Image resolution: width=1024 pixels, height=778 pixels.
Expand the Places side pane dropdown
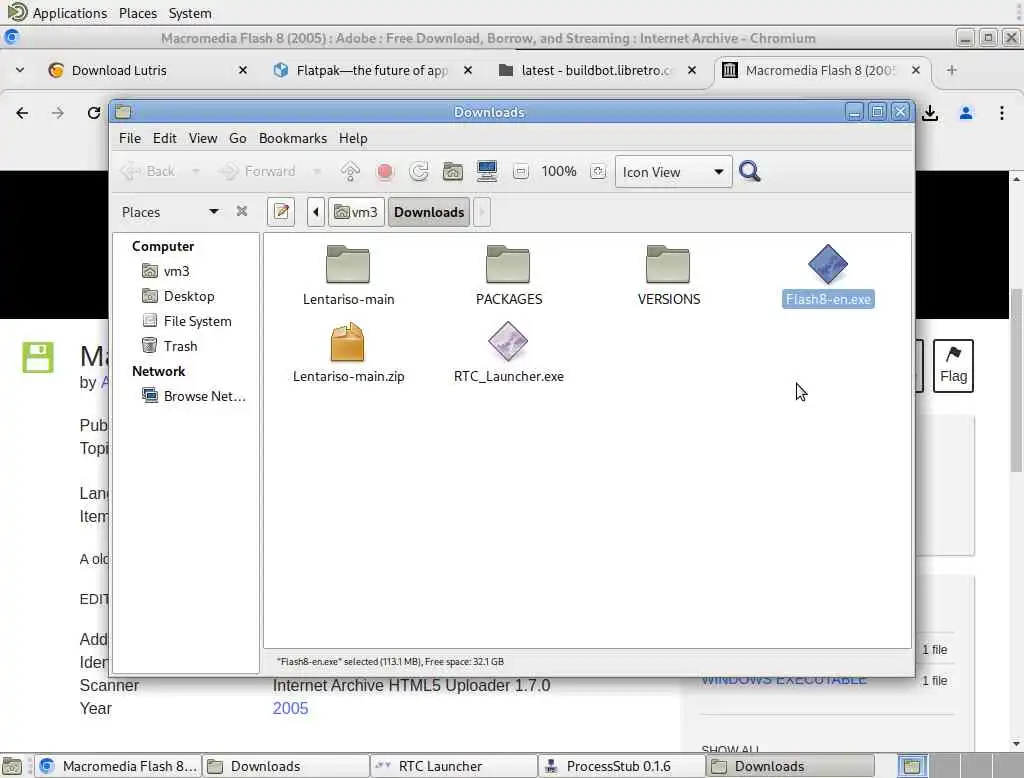214,212
